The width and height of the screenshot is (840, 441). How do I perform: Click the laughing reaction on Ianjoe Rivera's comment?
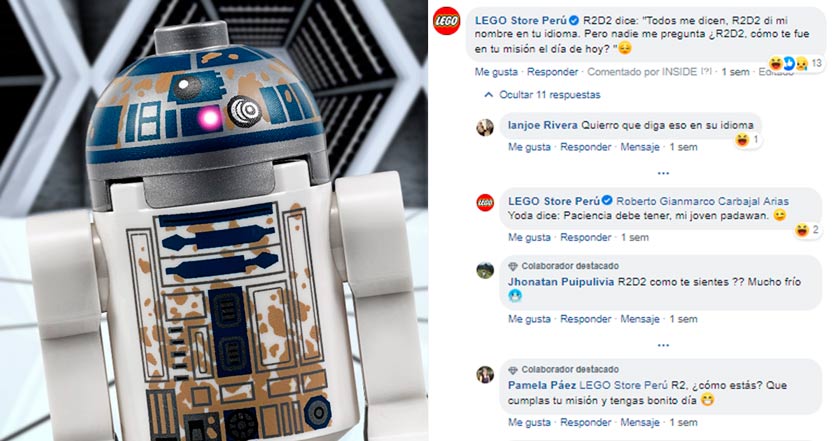pos(742,140)
